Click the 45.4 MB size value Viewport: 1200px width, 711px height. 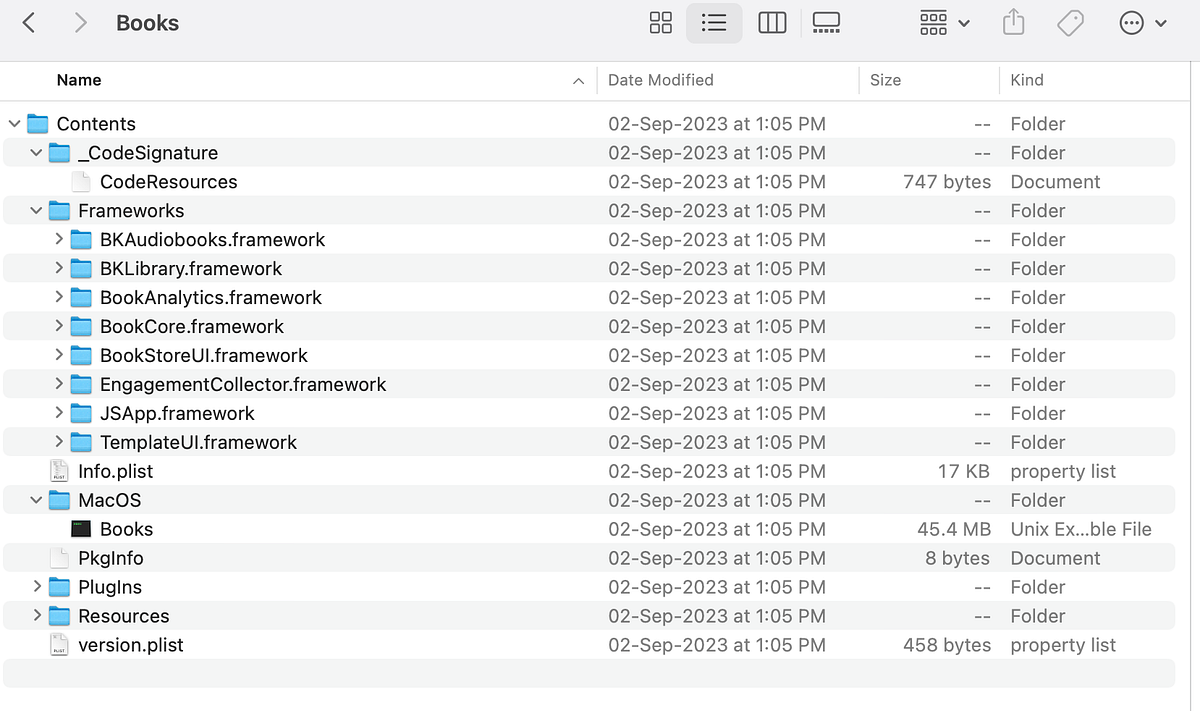[954, 529]
